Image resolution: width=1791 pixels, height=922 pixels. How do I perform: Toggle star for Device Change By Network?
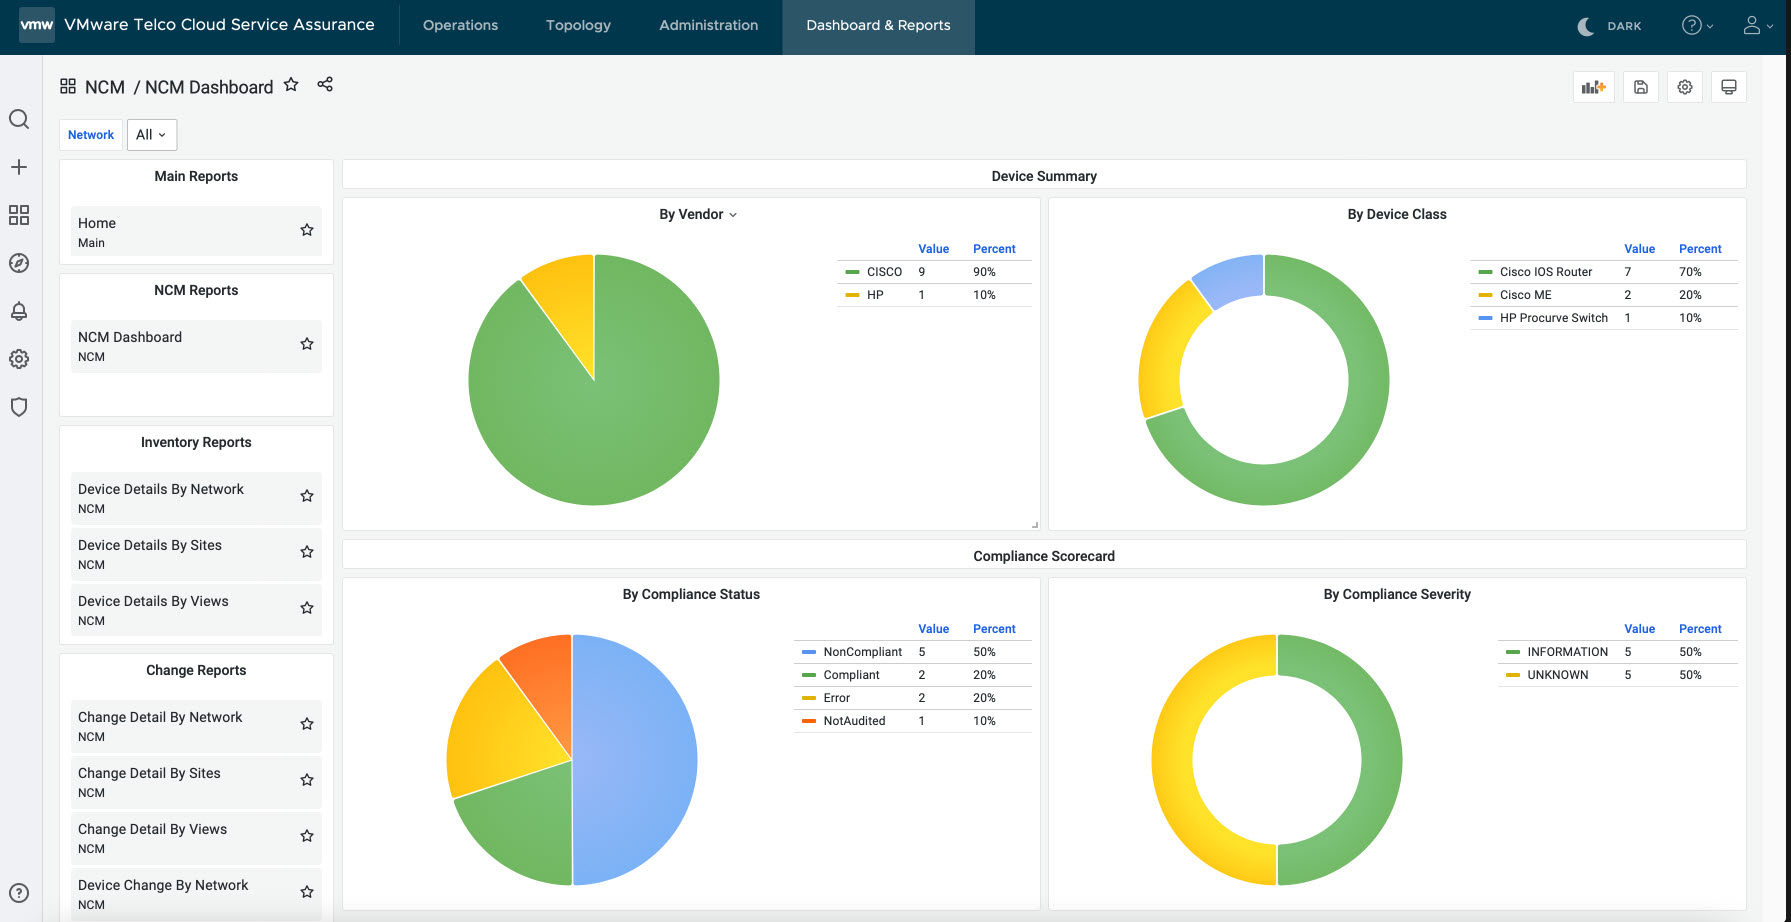pyautogui.click(x=307, y=892)
